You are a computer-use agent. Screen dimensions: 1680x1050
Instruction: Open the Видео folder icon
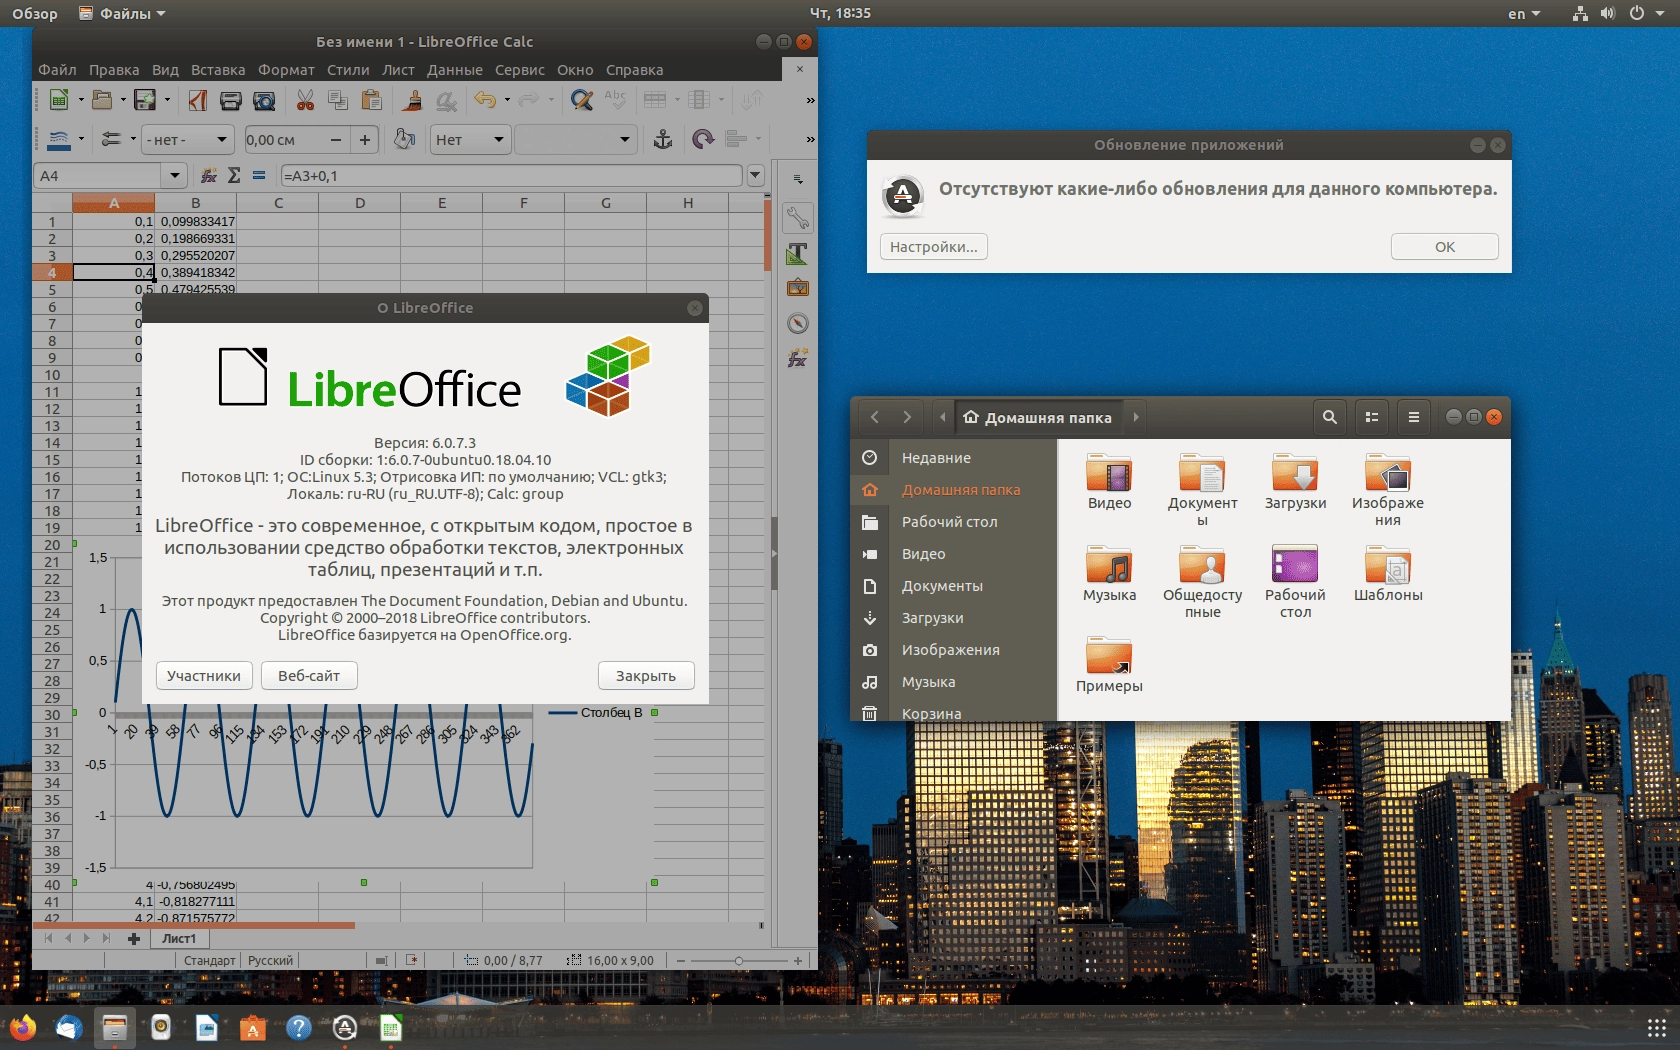(x=1109, y=474)
